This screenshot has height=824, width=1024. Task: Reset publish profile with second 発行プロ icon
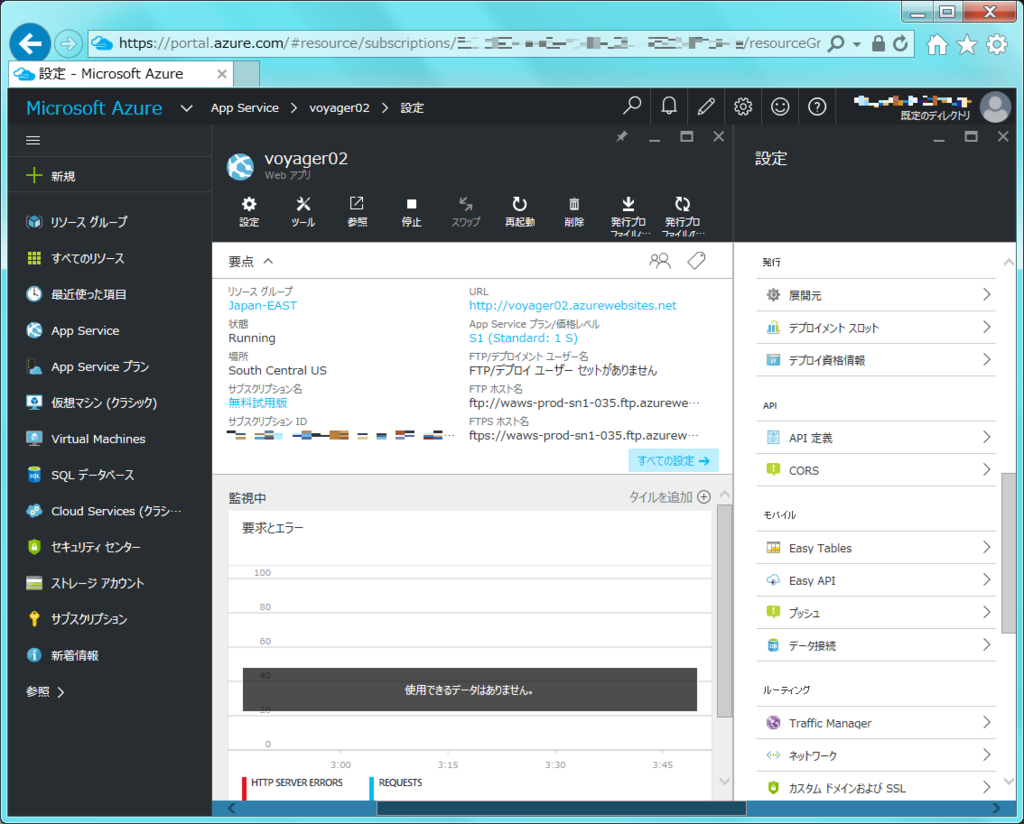(682, 216)
